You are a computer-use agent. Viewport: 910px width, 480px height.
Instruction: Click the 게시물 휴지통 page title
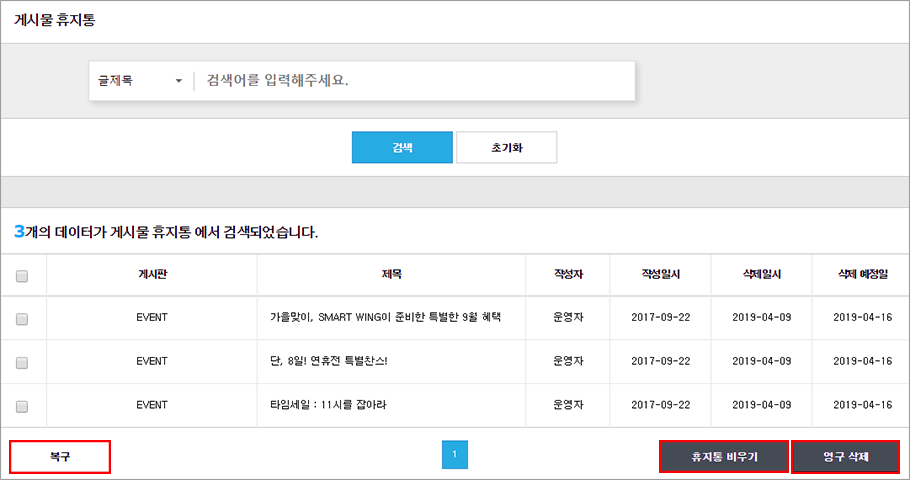pos(55,20)
